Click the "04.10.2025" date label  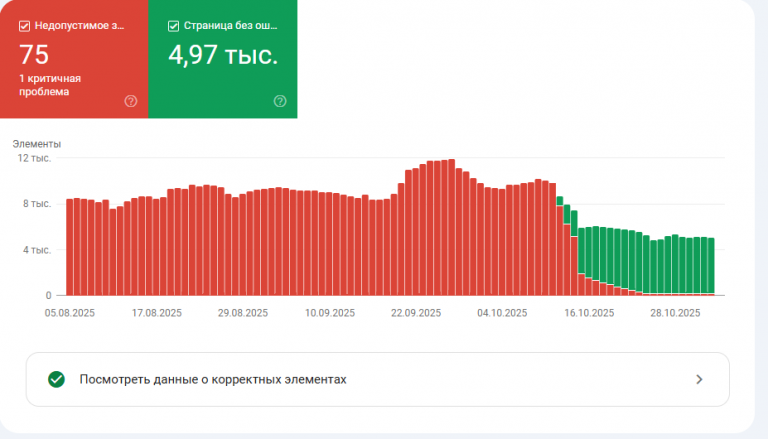pyautogui.click(x=502, y=313)
